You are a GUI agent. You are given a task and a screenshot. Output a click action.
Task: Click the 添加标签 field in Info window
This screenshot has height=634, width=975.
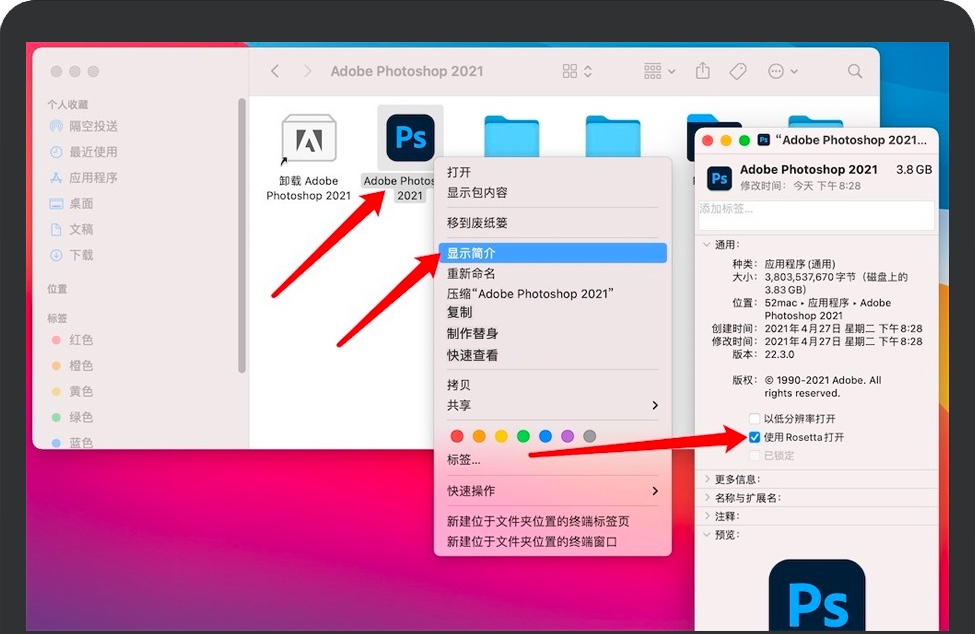pos(816,215)
